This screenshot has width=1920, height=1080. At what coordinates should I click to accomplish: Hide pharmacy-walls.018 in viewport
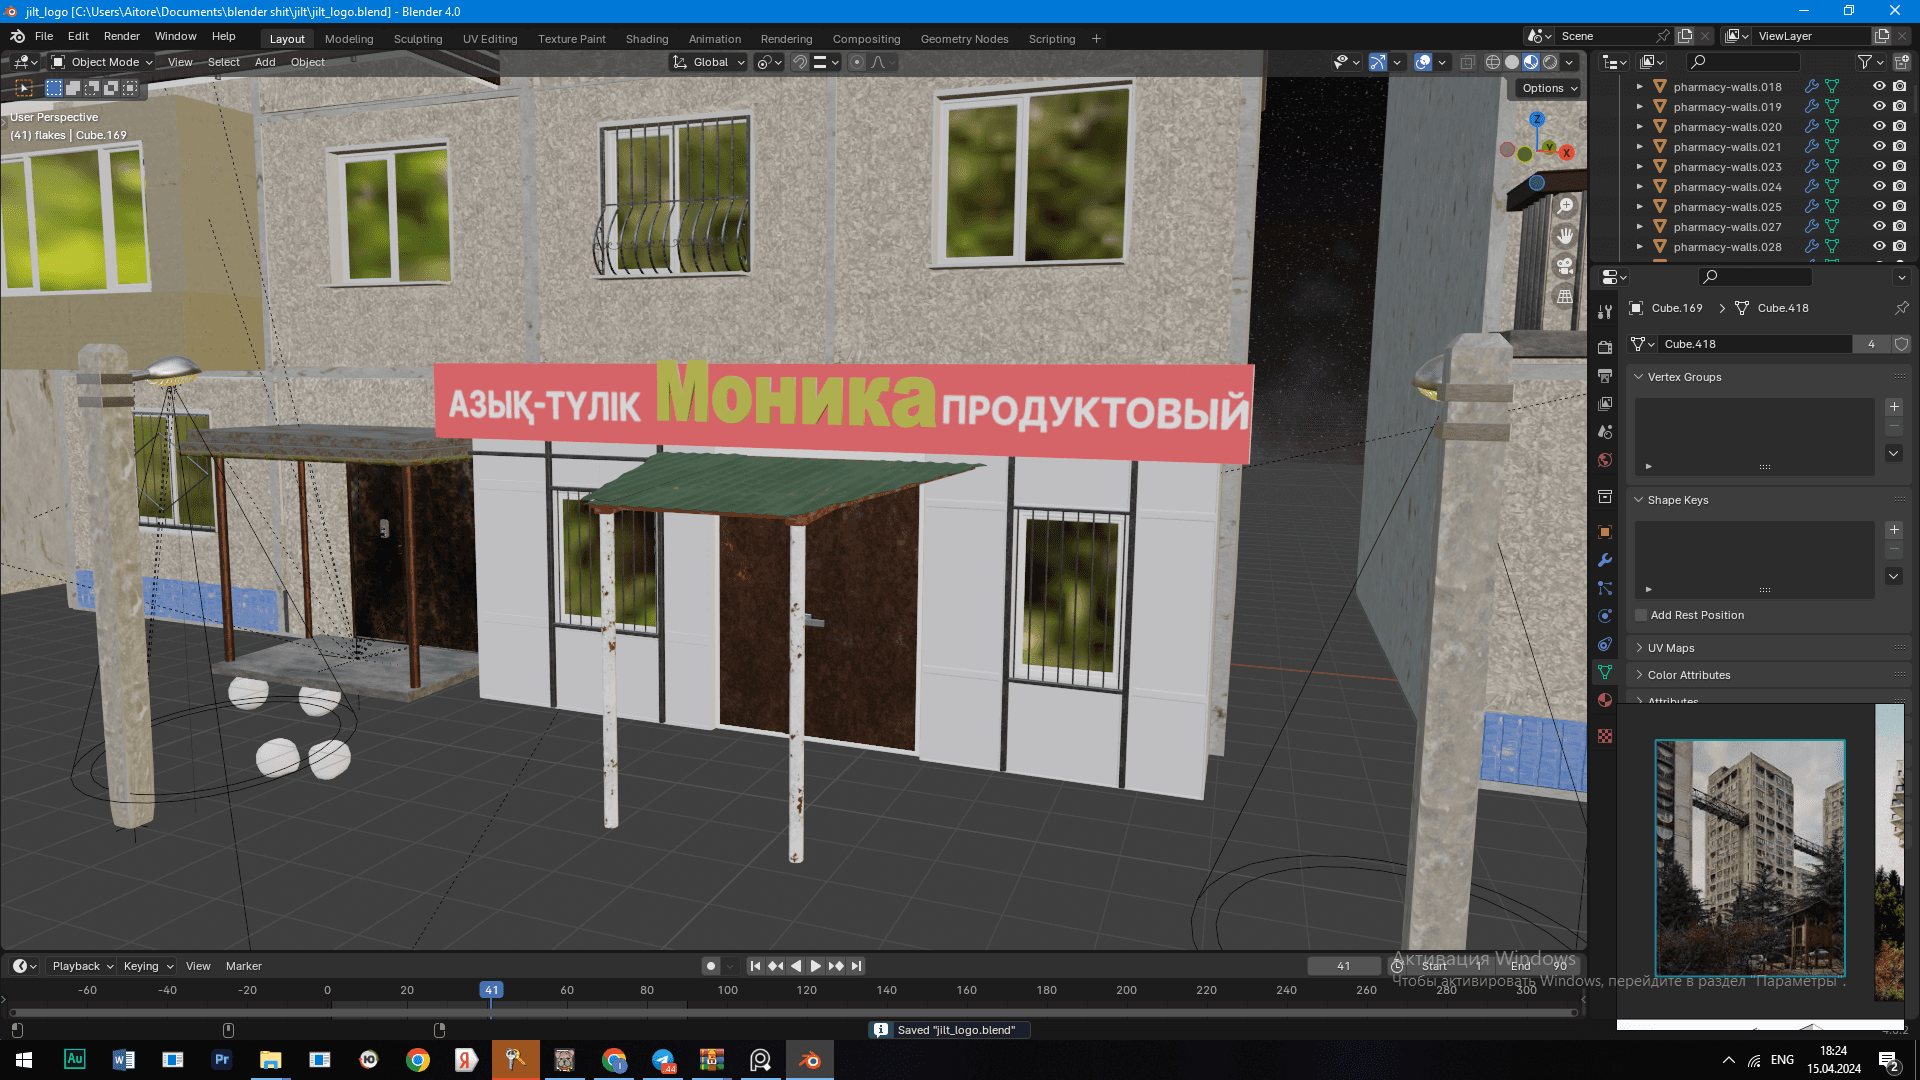click(1879, 87)
